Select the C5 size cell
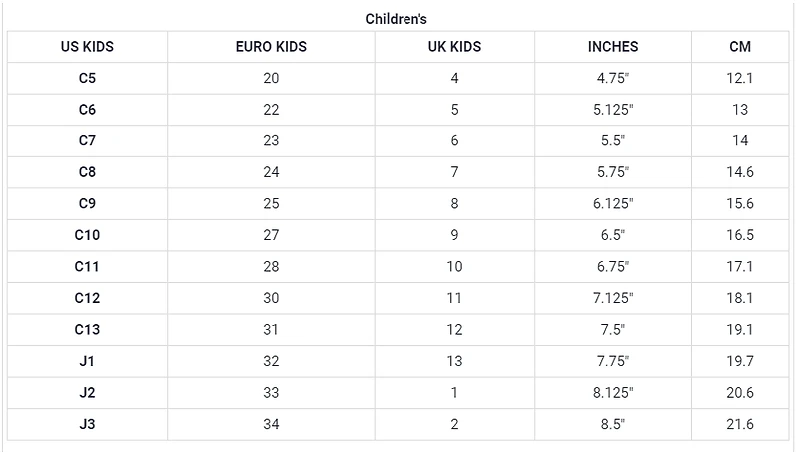This screenshot has height=456, width=800. [x=87, y=78]
